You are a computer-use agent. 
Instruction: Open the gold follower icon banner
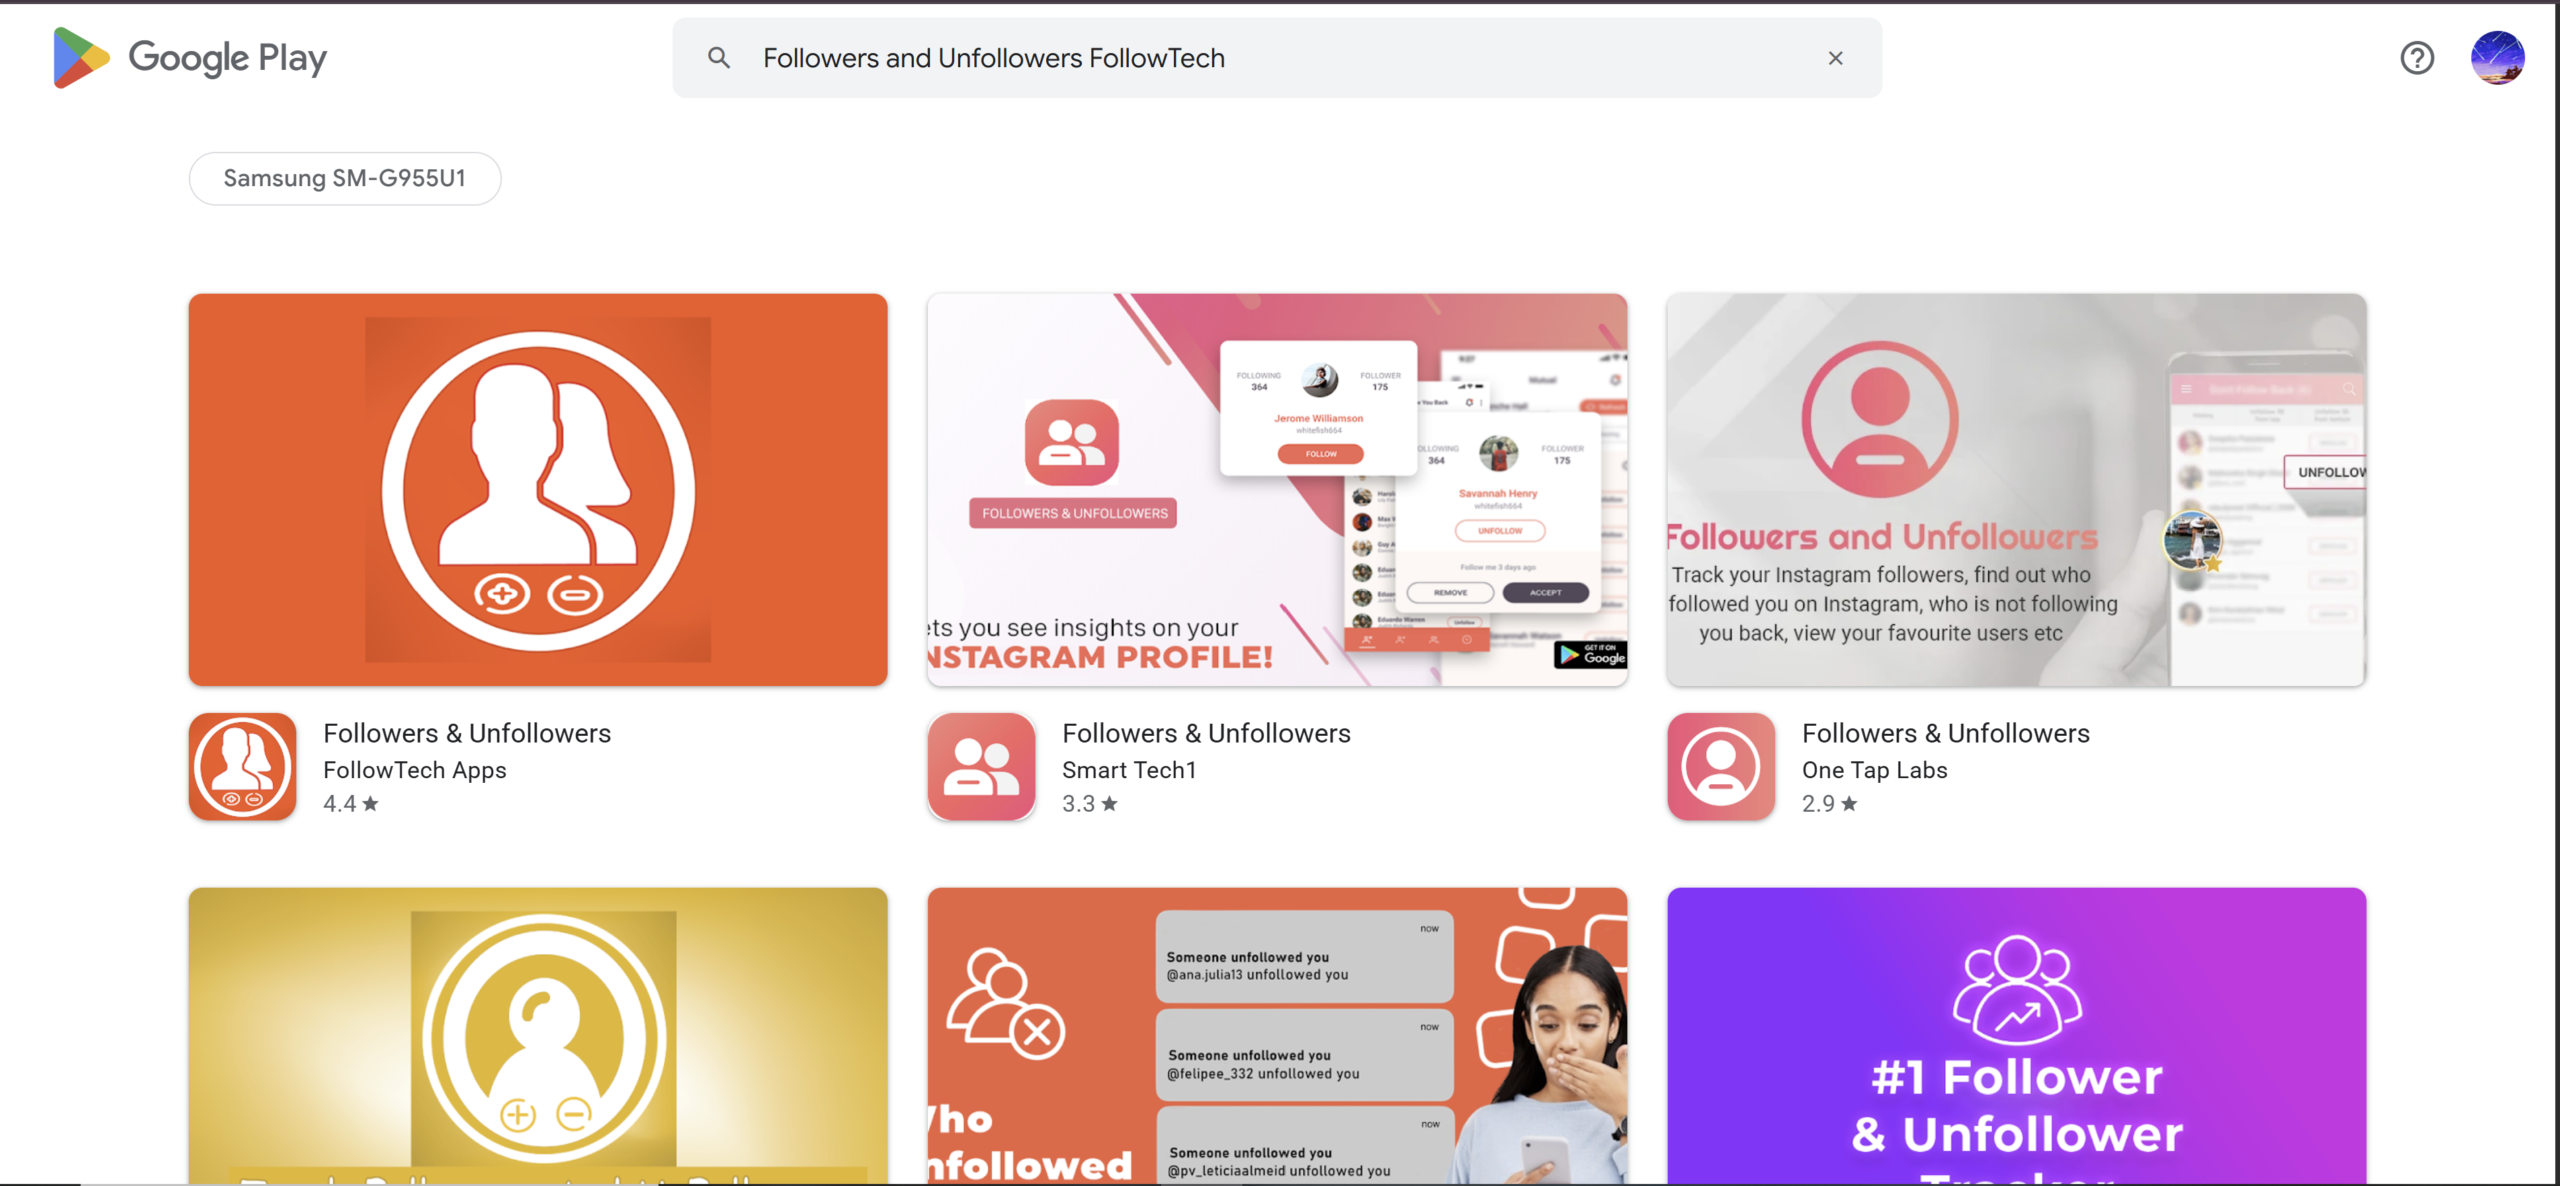click(x=538, y=1035)
